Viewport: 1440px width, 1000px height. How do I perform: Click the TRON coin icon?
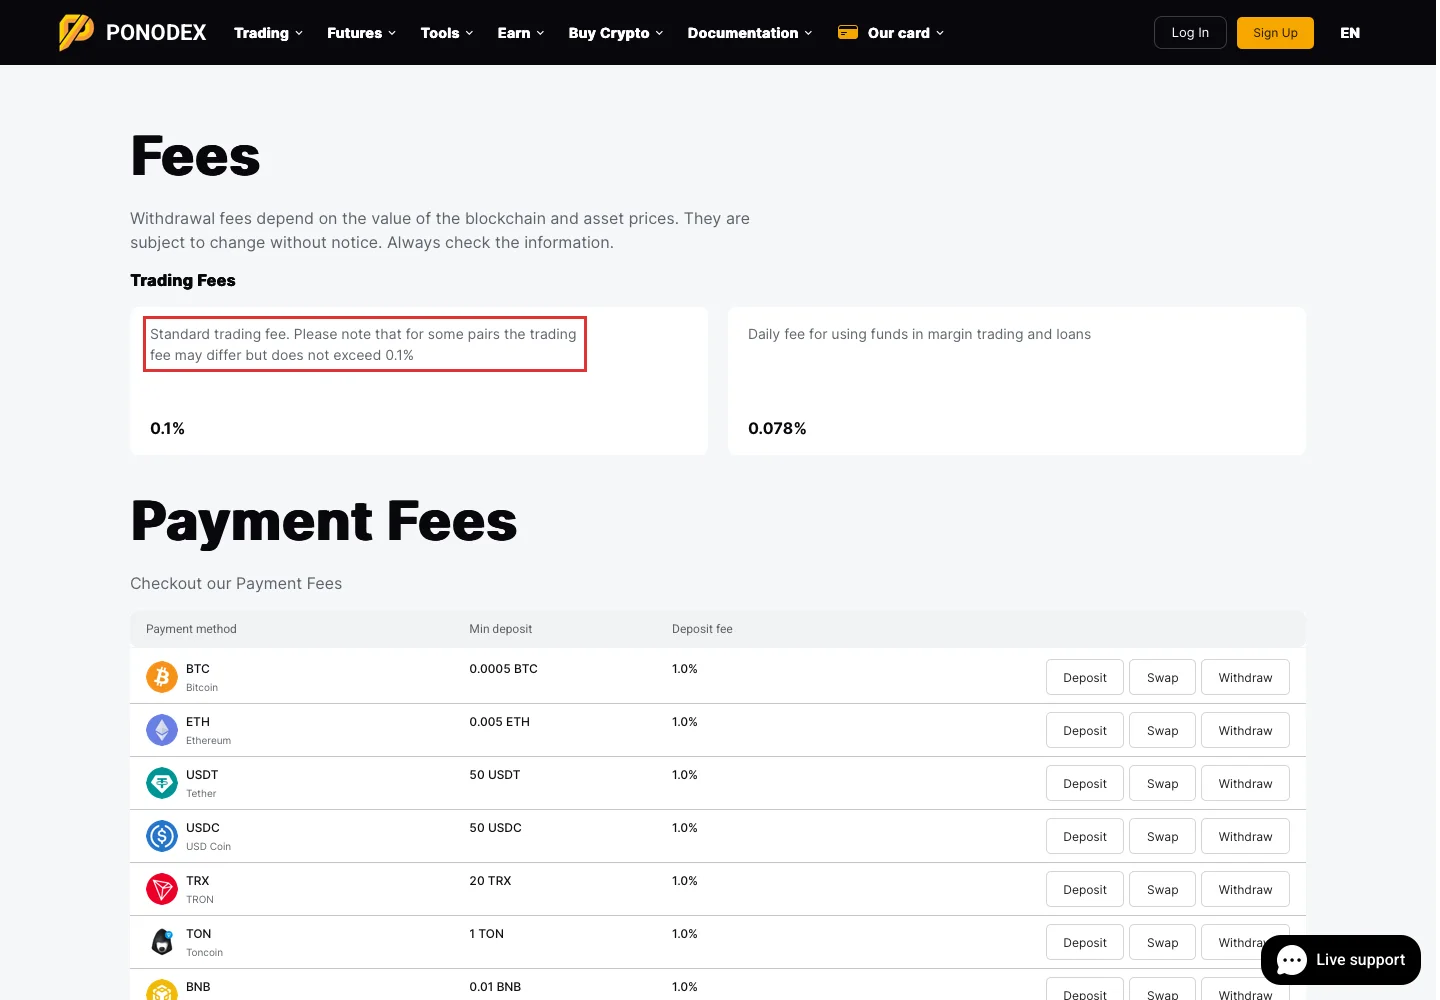pos(162,889)
